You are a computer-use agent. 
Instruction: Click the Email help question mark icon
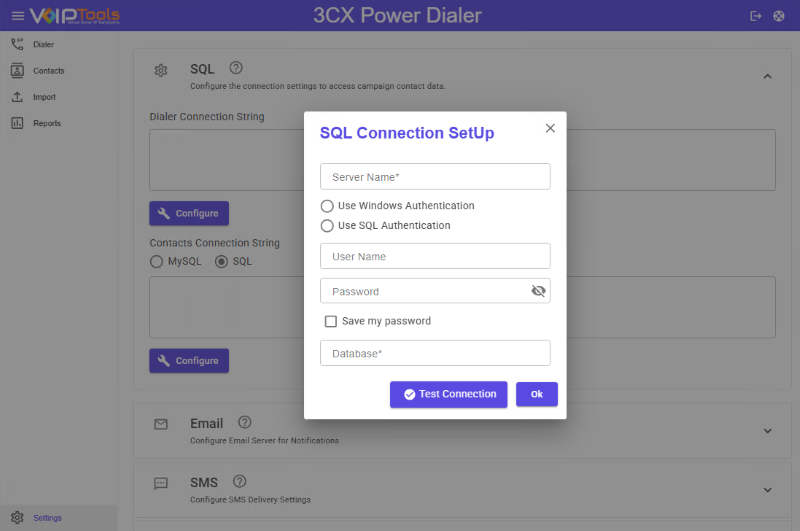(245, 423)
